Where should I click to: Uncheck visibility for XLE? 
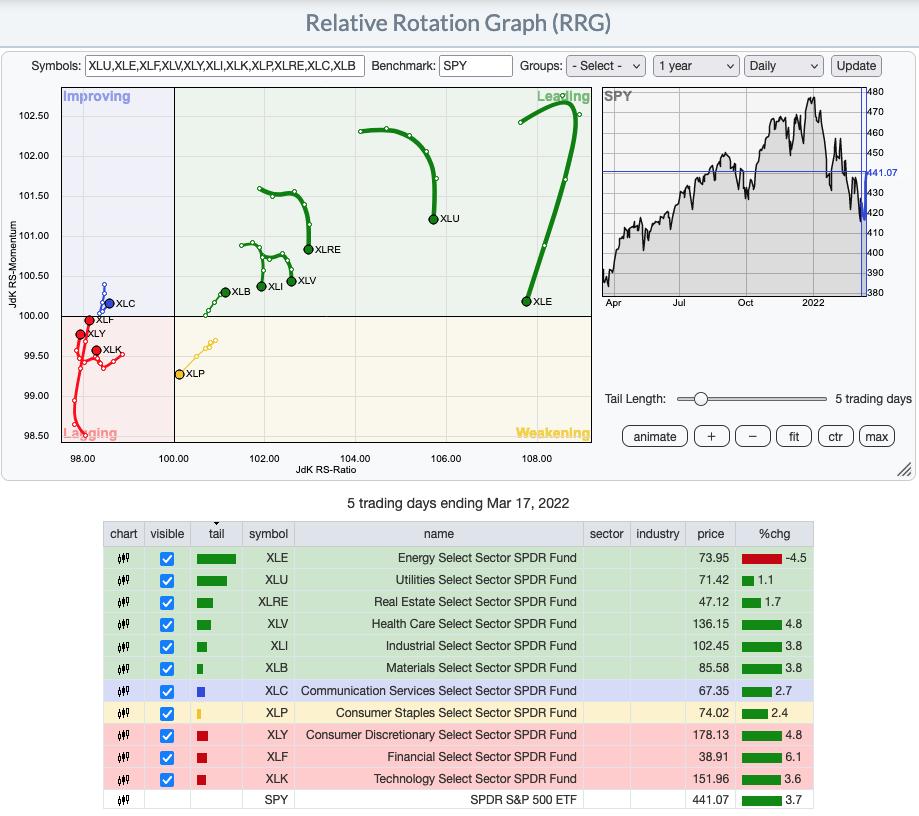(167, 559)
